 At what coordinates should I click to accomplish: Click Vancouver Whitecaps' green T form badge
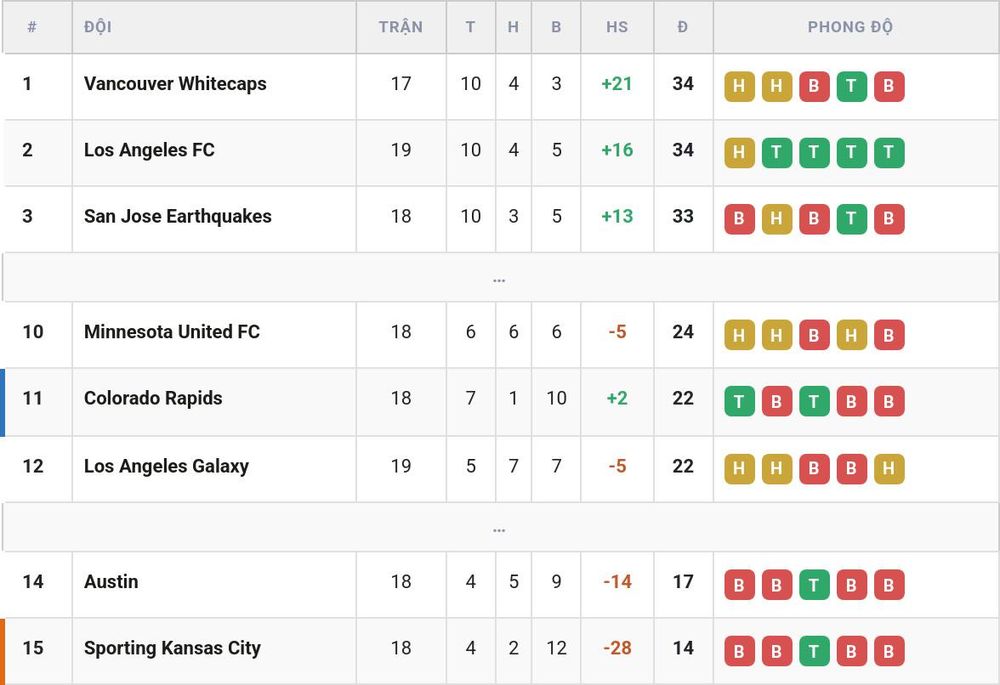(851, 86)
